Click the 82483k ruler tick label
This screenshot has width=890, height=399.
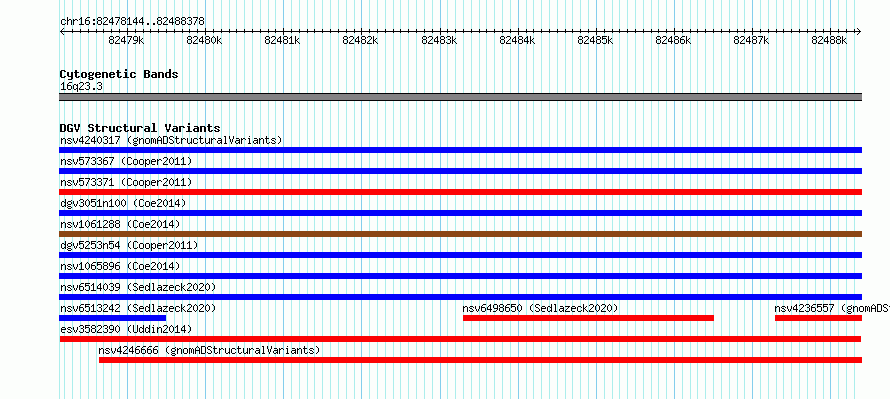click(439, 40)
